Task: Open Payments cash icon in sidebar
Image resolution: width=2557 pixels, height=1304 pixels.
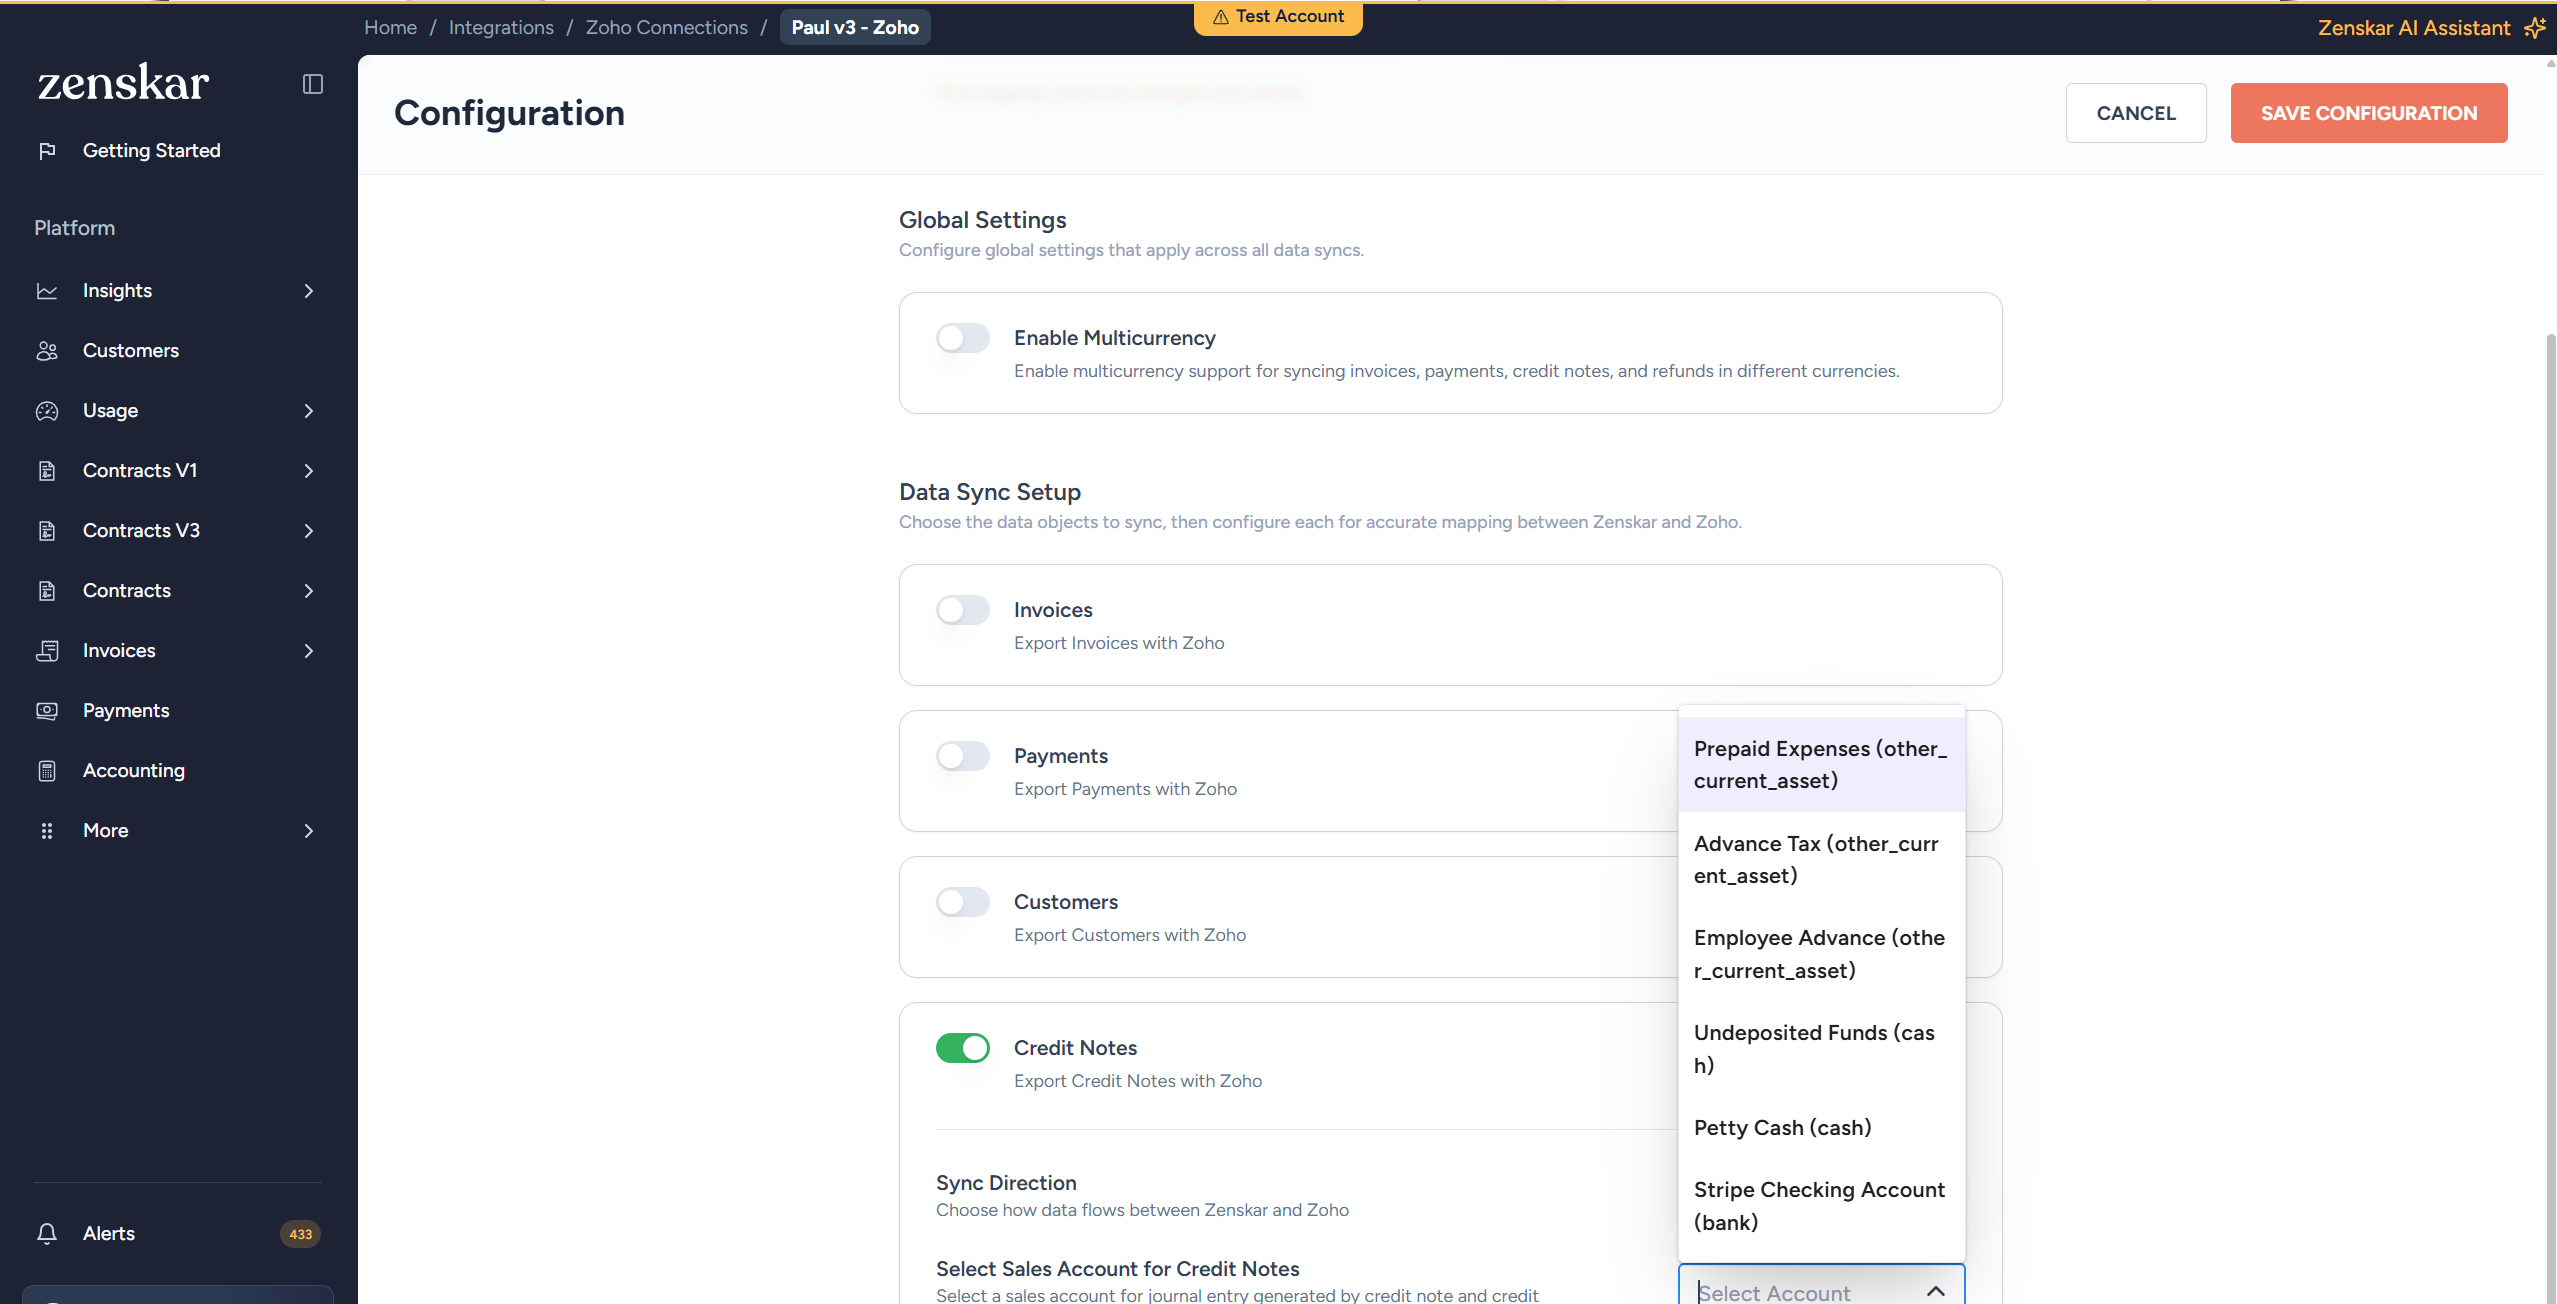Action: (x=47, y=711)
